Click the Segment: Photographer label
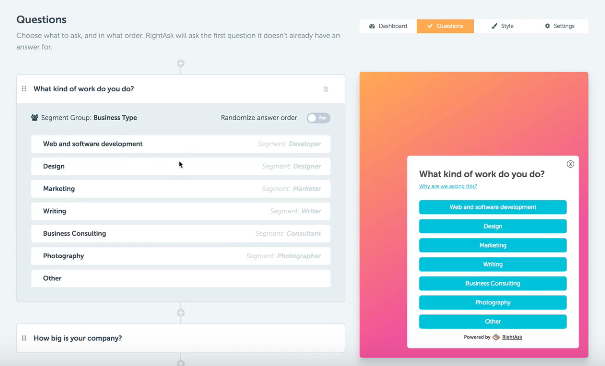Screen dimensions: 605x366 (284, 256)
